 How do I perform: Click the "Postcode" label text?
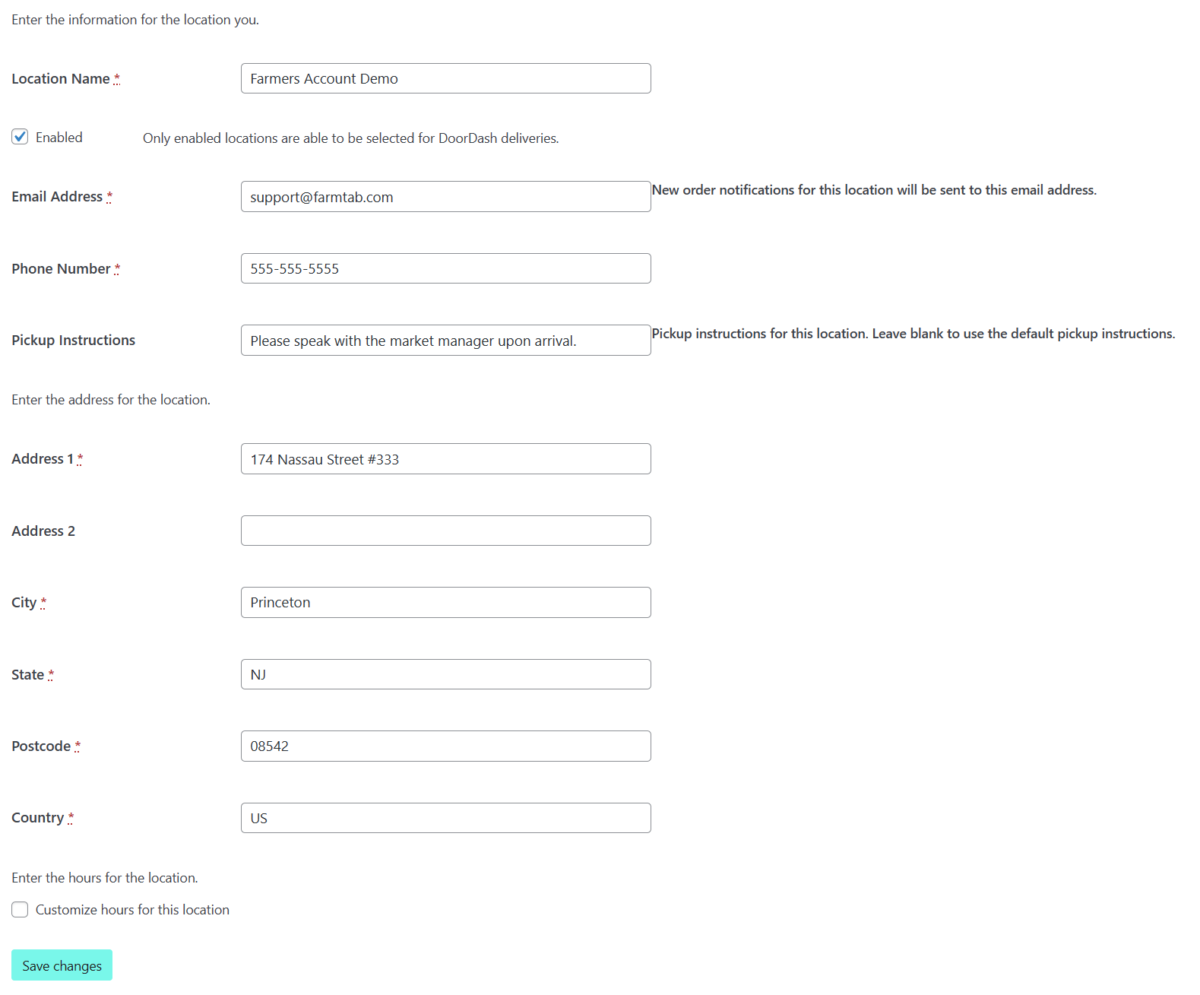click(41, 746)
